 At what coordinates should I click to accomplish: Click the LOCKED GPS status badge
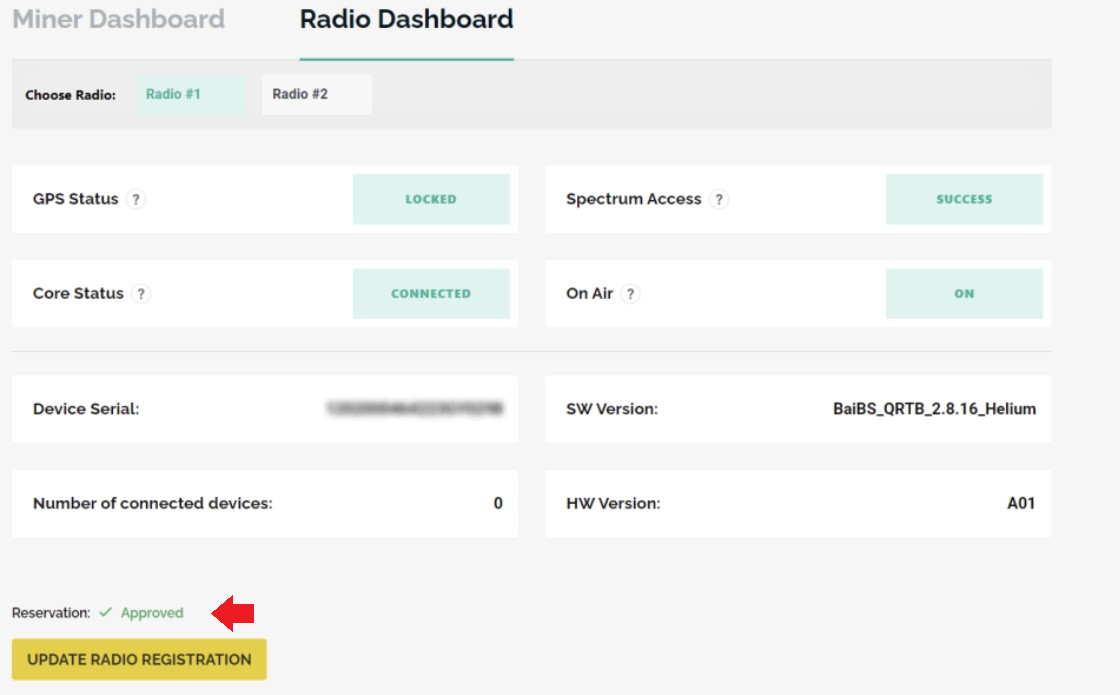(431, 199)
